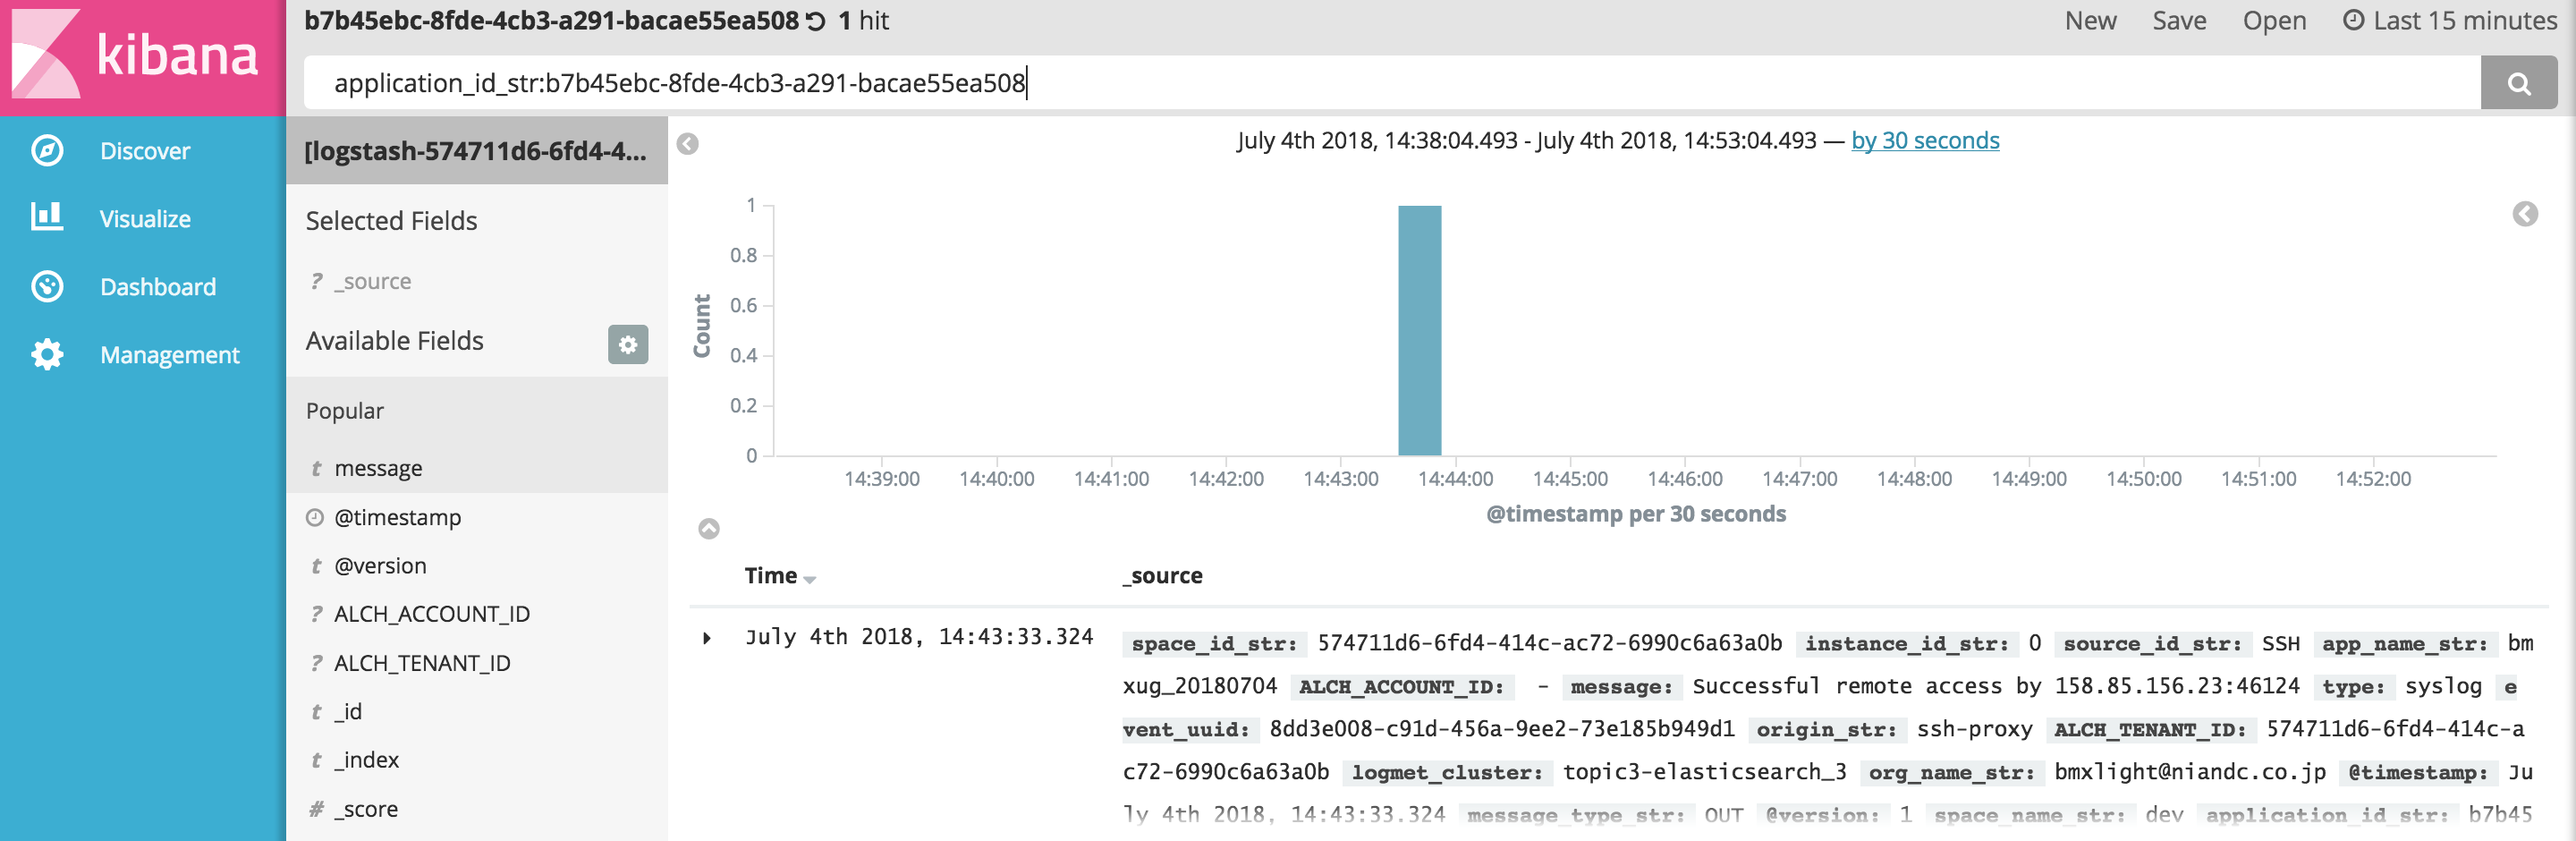Select the @version field
The width and height of the screenshot is (2576, 841).
point(380,566)
